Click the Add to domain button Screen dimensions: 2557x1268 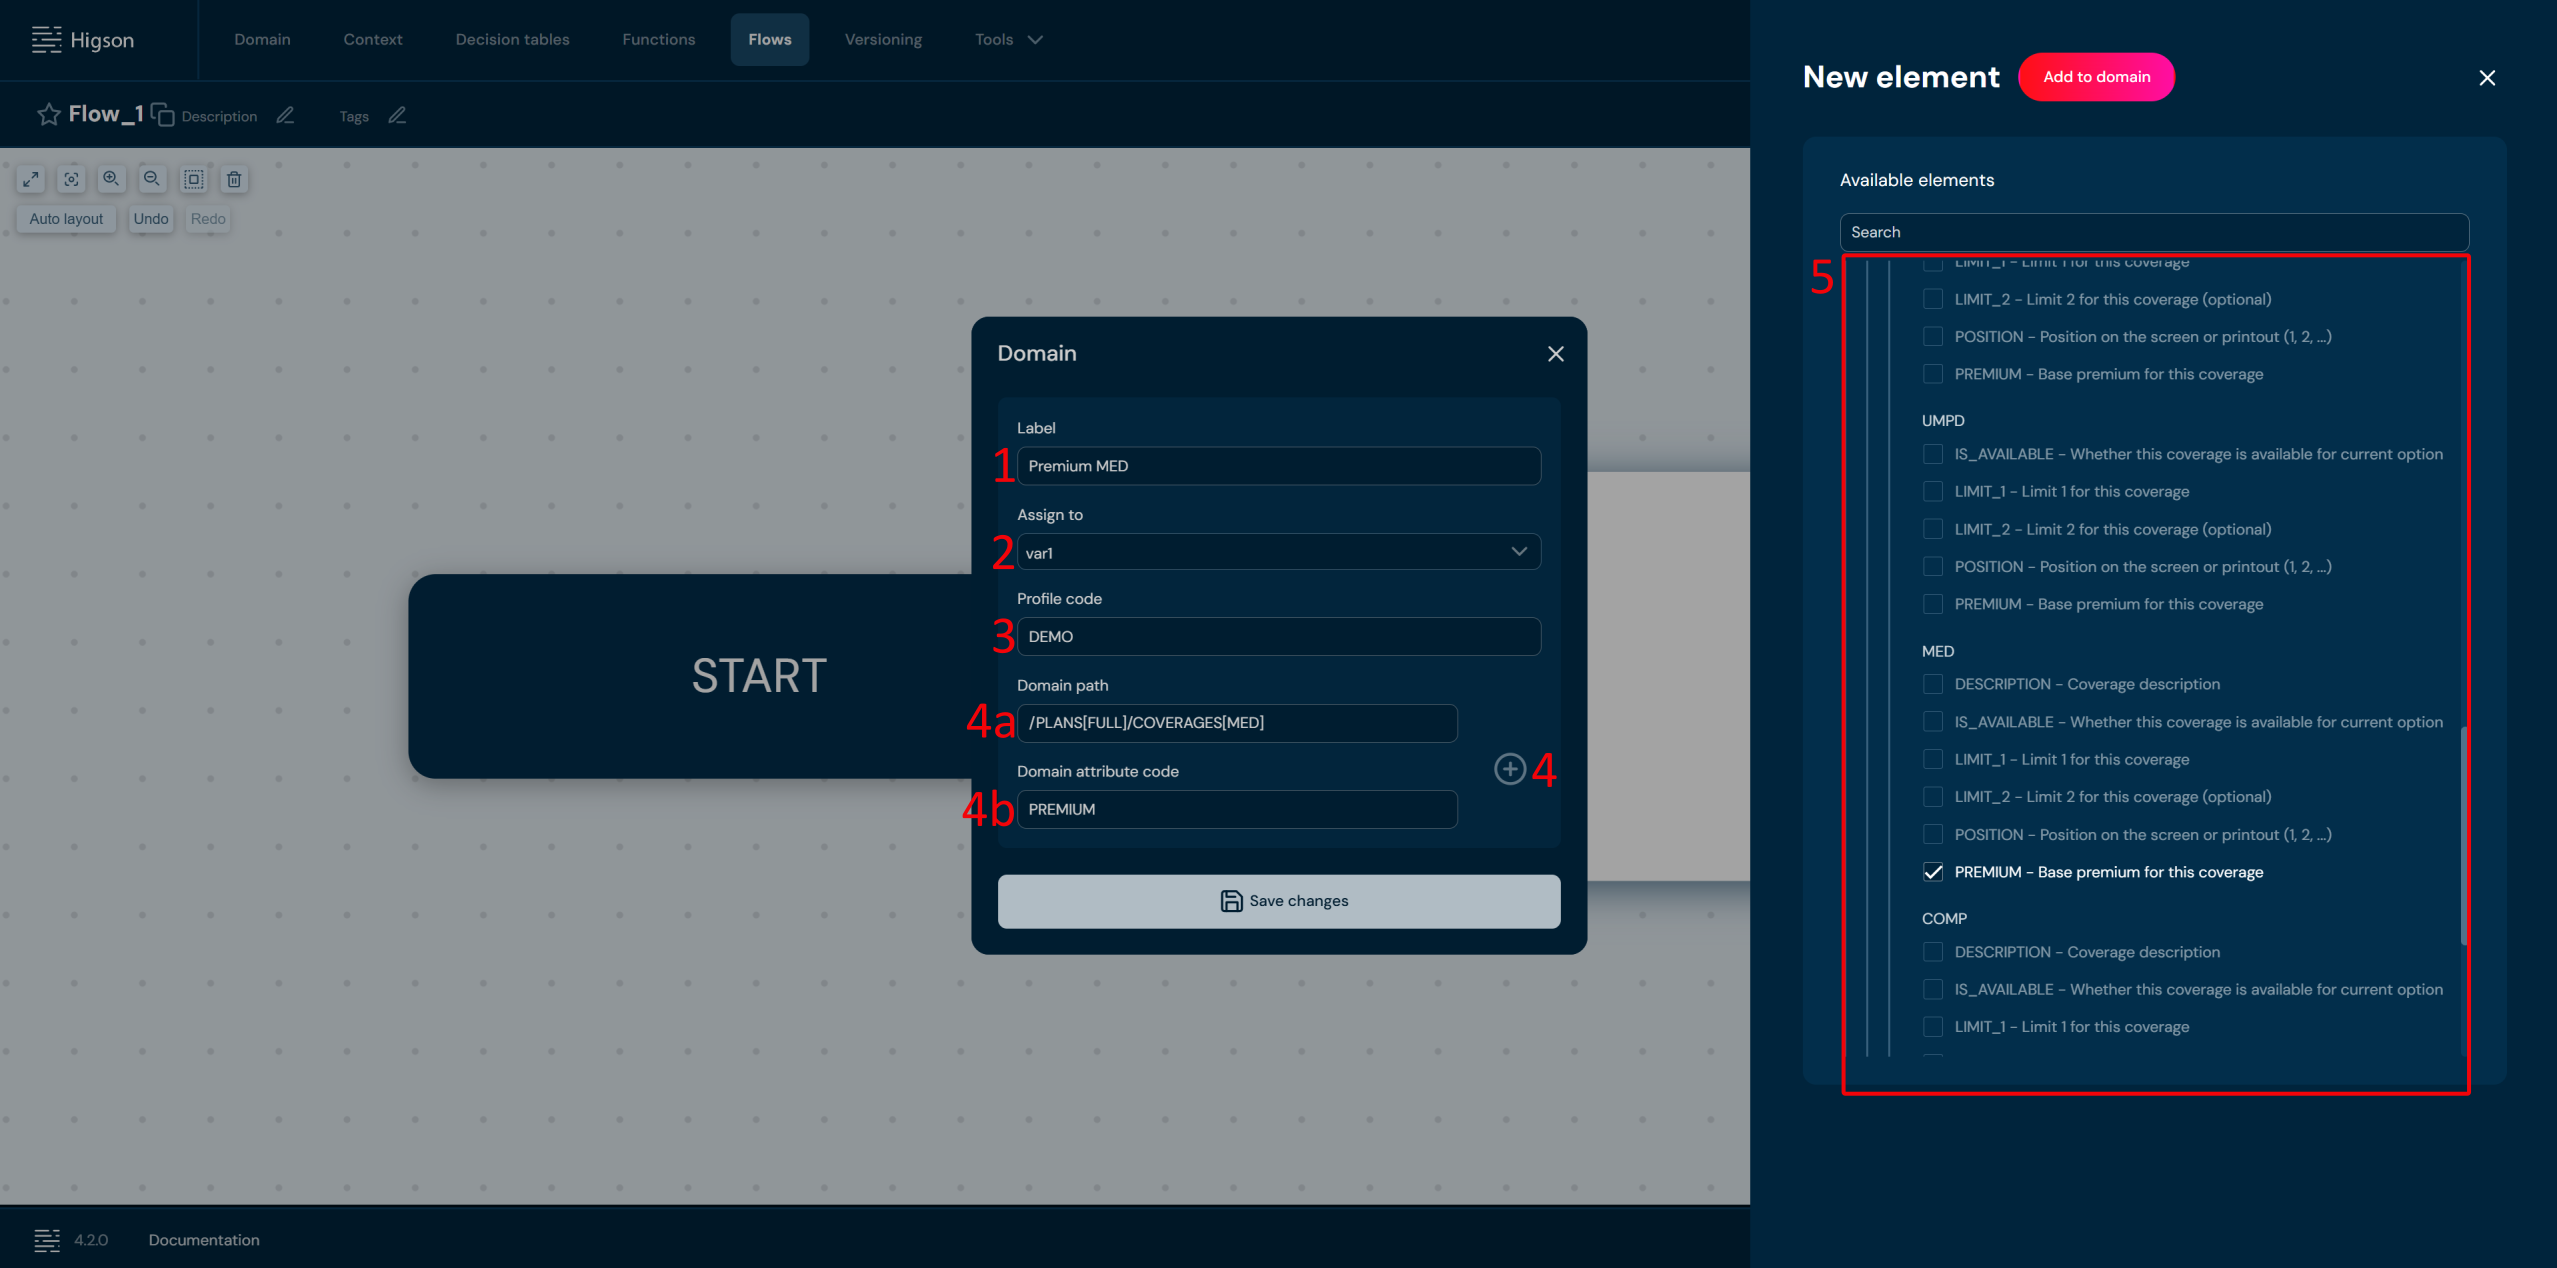click(2096, 77)
